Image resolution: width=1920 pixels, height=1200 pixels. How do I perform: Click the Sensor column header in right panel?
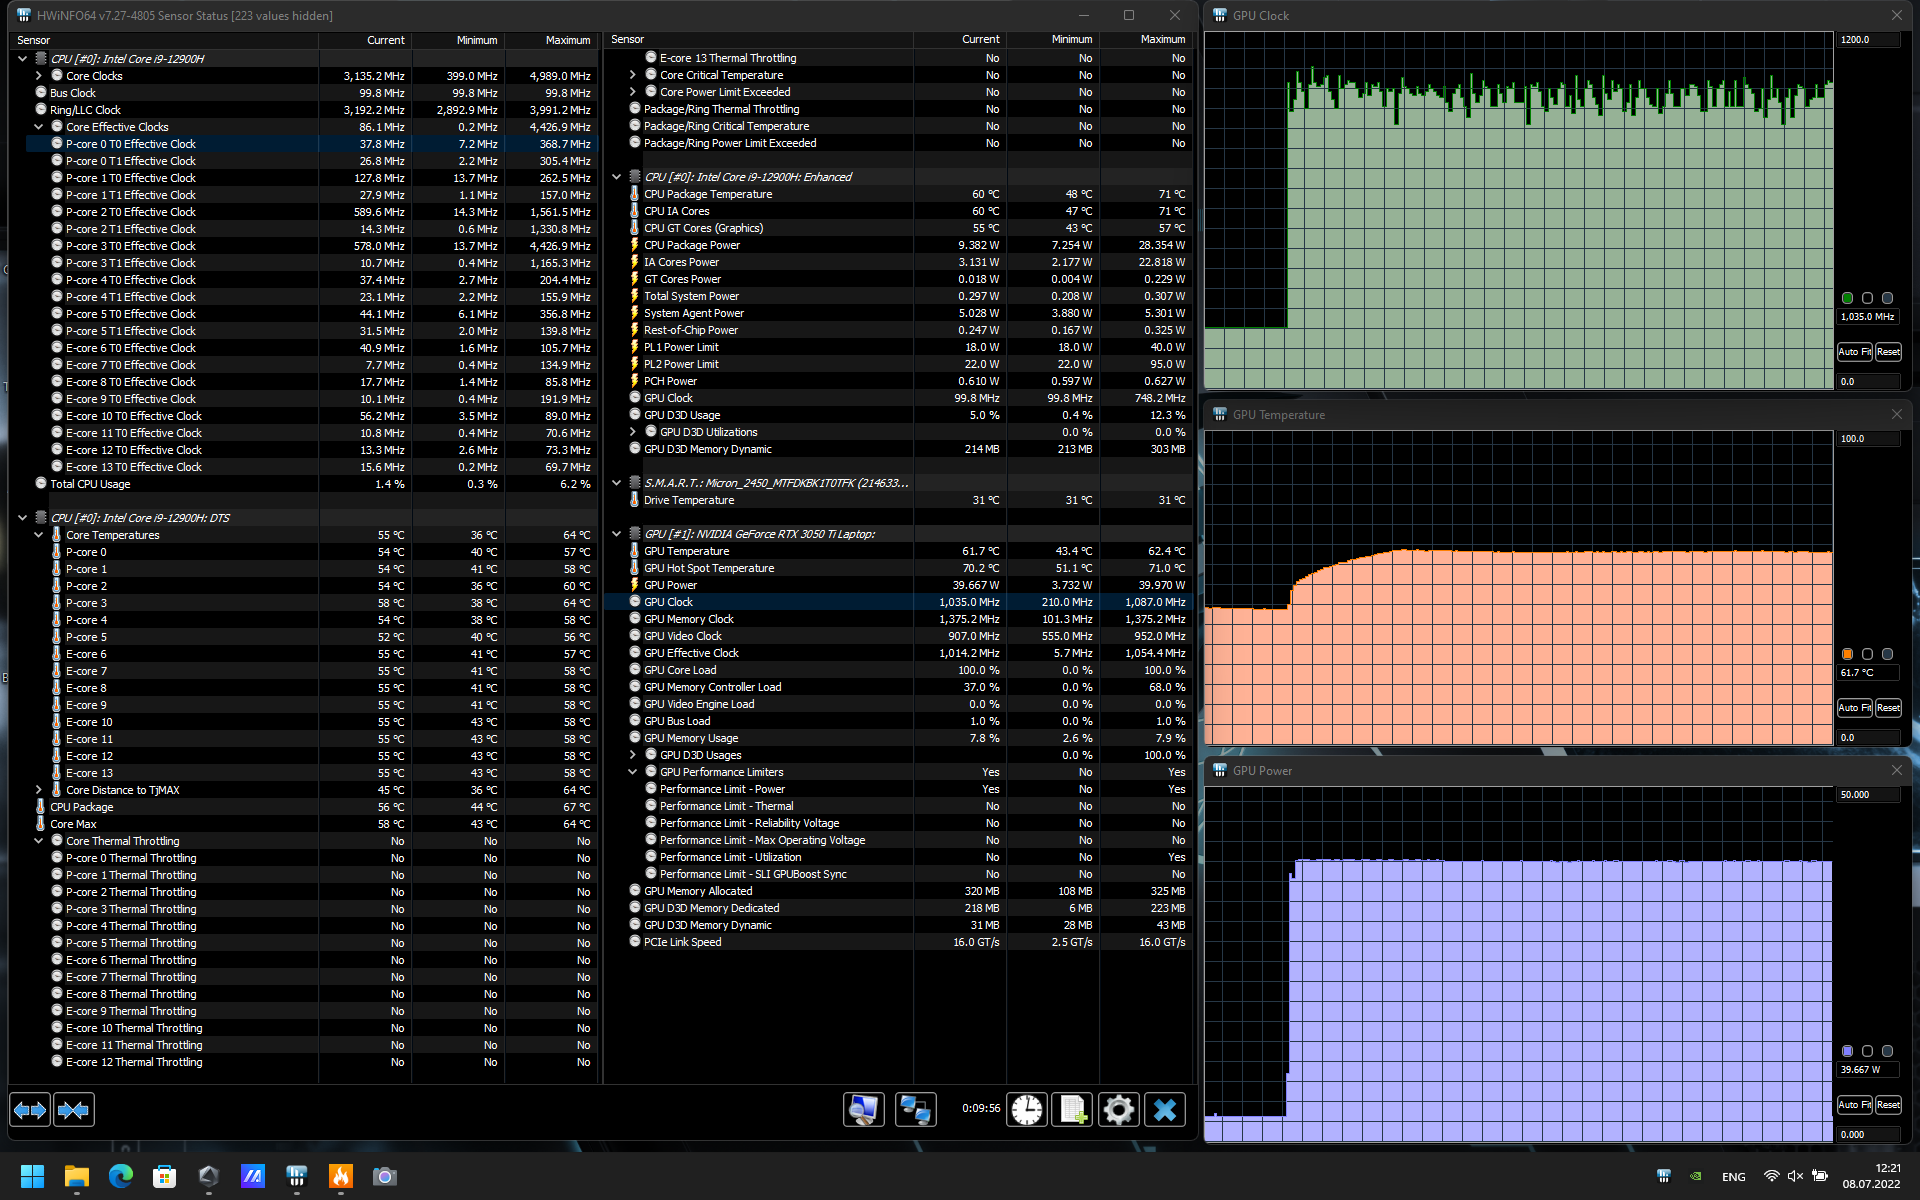[628, 40]
